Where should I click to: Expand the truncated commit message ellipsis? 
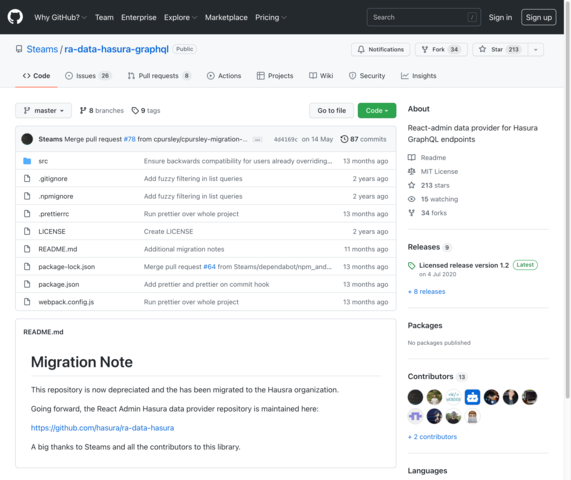point(257,139)
